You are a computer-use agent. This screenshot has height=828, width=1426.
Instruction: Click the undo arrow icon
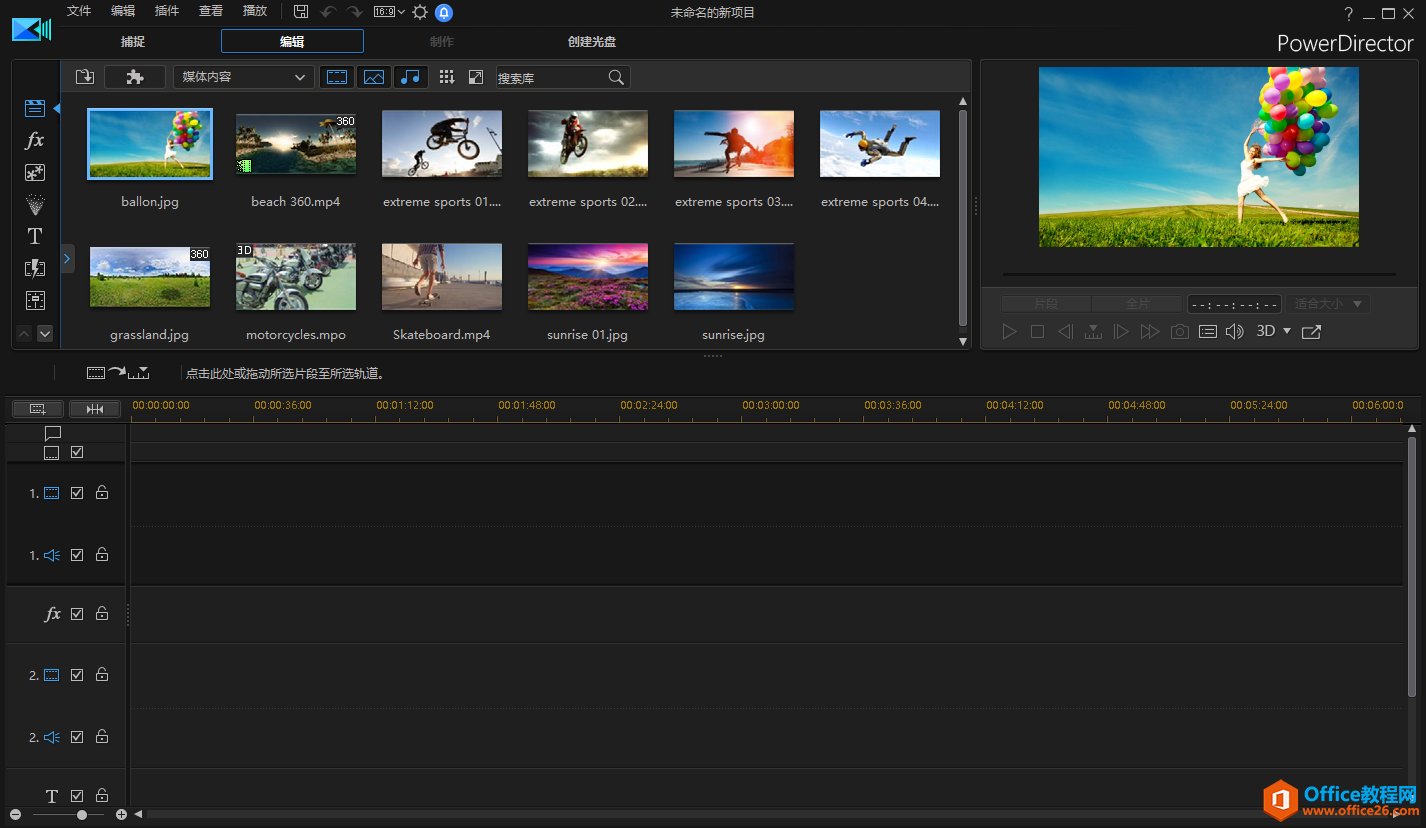(x=328, y=12)
